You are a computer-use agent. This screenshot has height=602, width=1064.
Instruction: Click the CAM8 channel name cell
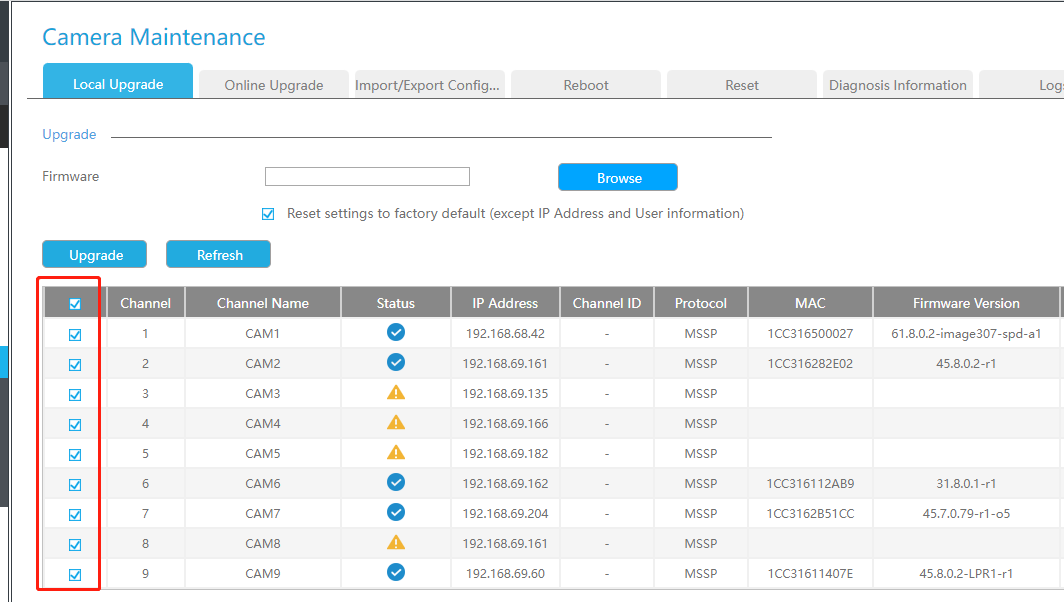pos(263,544)
